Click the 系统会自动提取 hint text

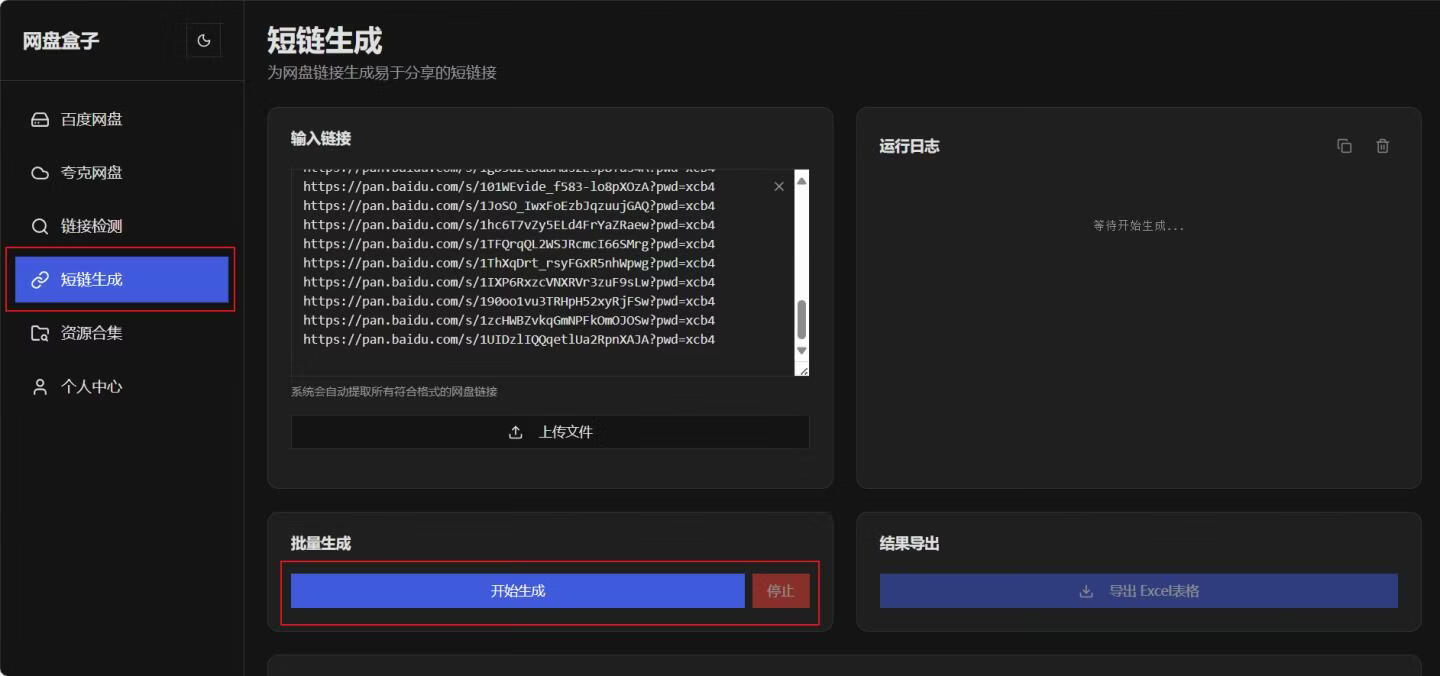coord(394,391)
